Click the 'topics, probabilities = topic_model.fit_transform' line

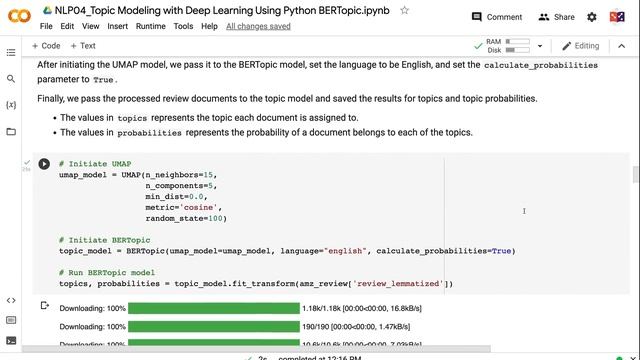point(256,283)
